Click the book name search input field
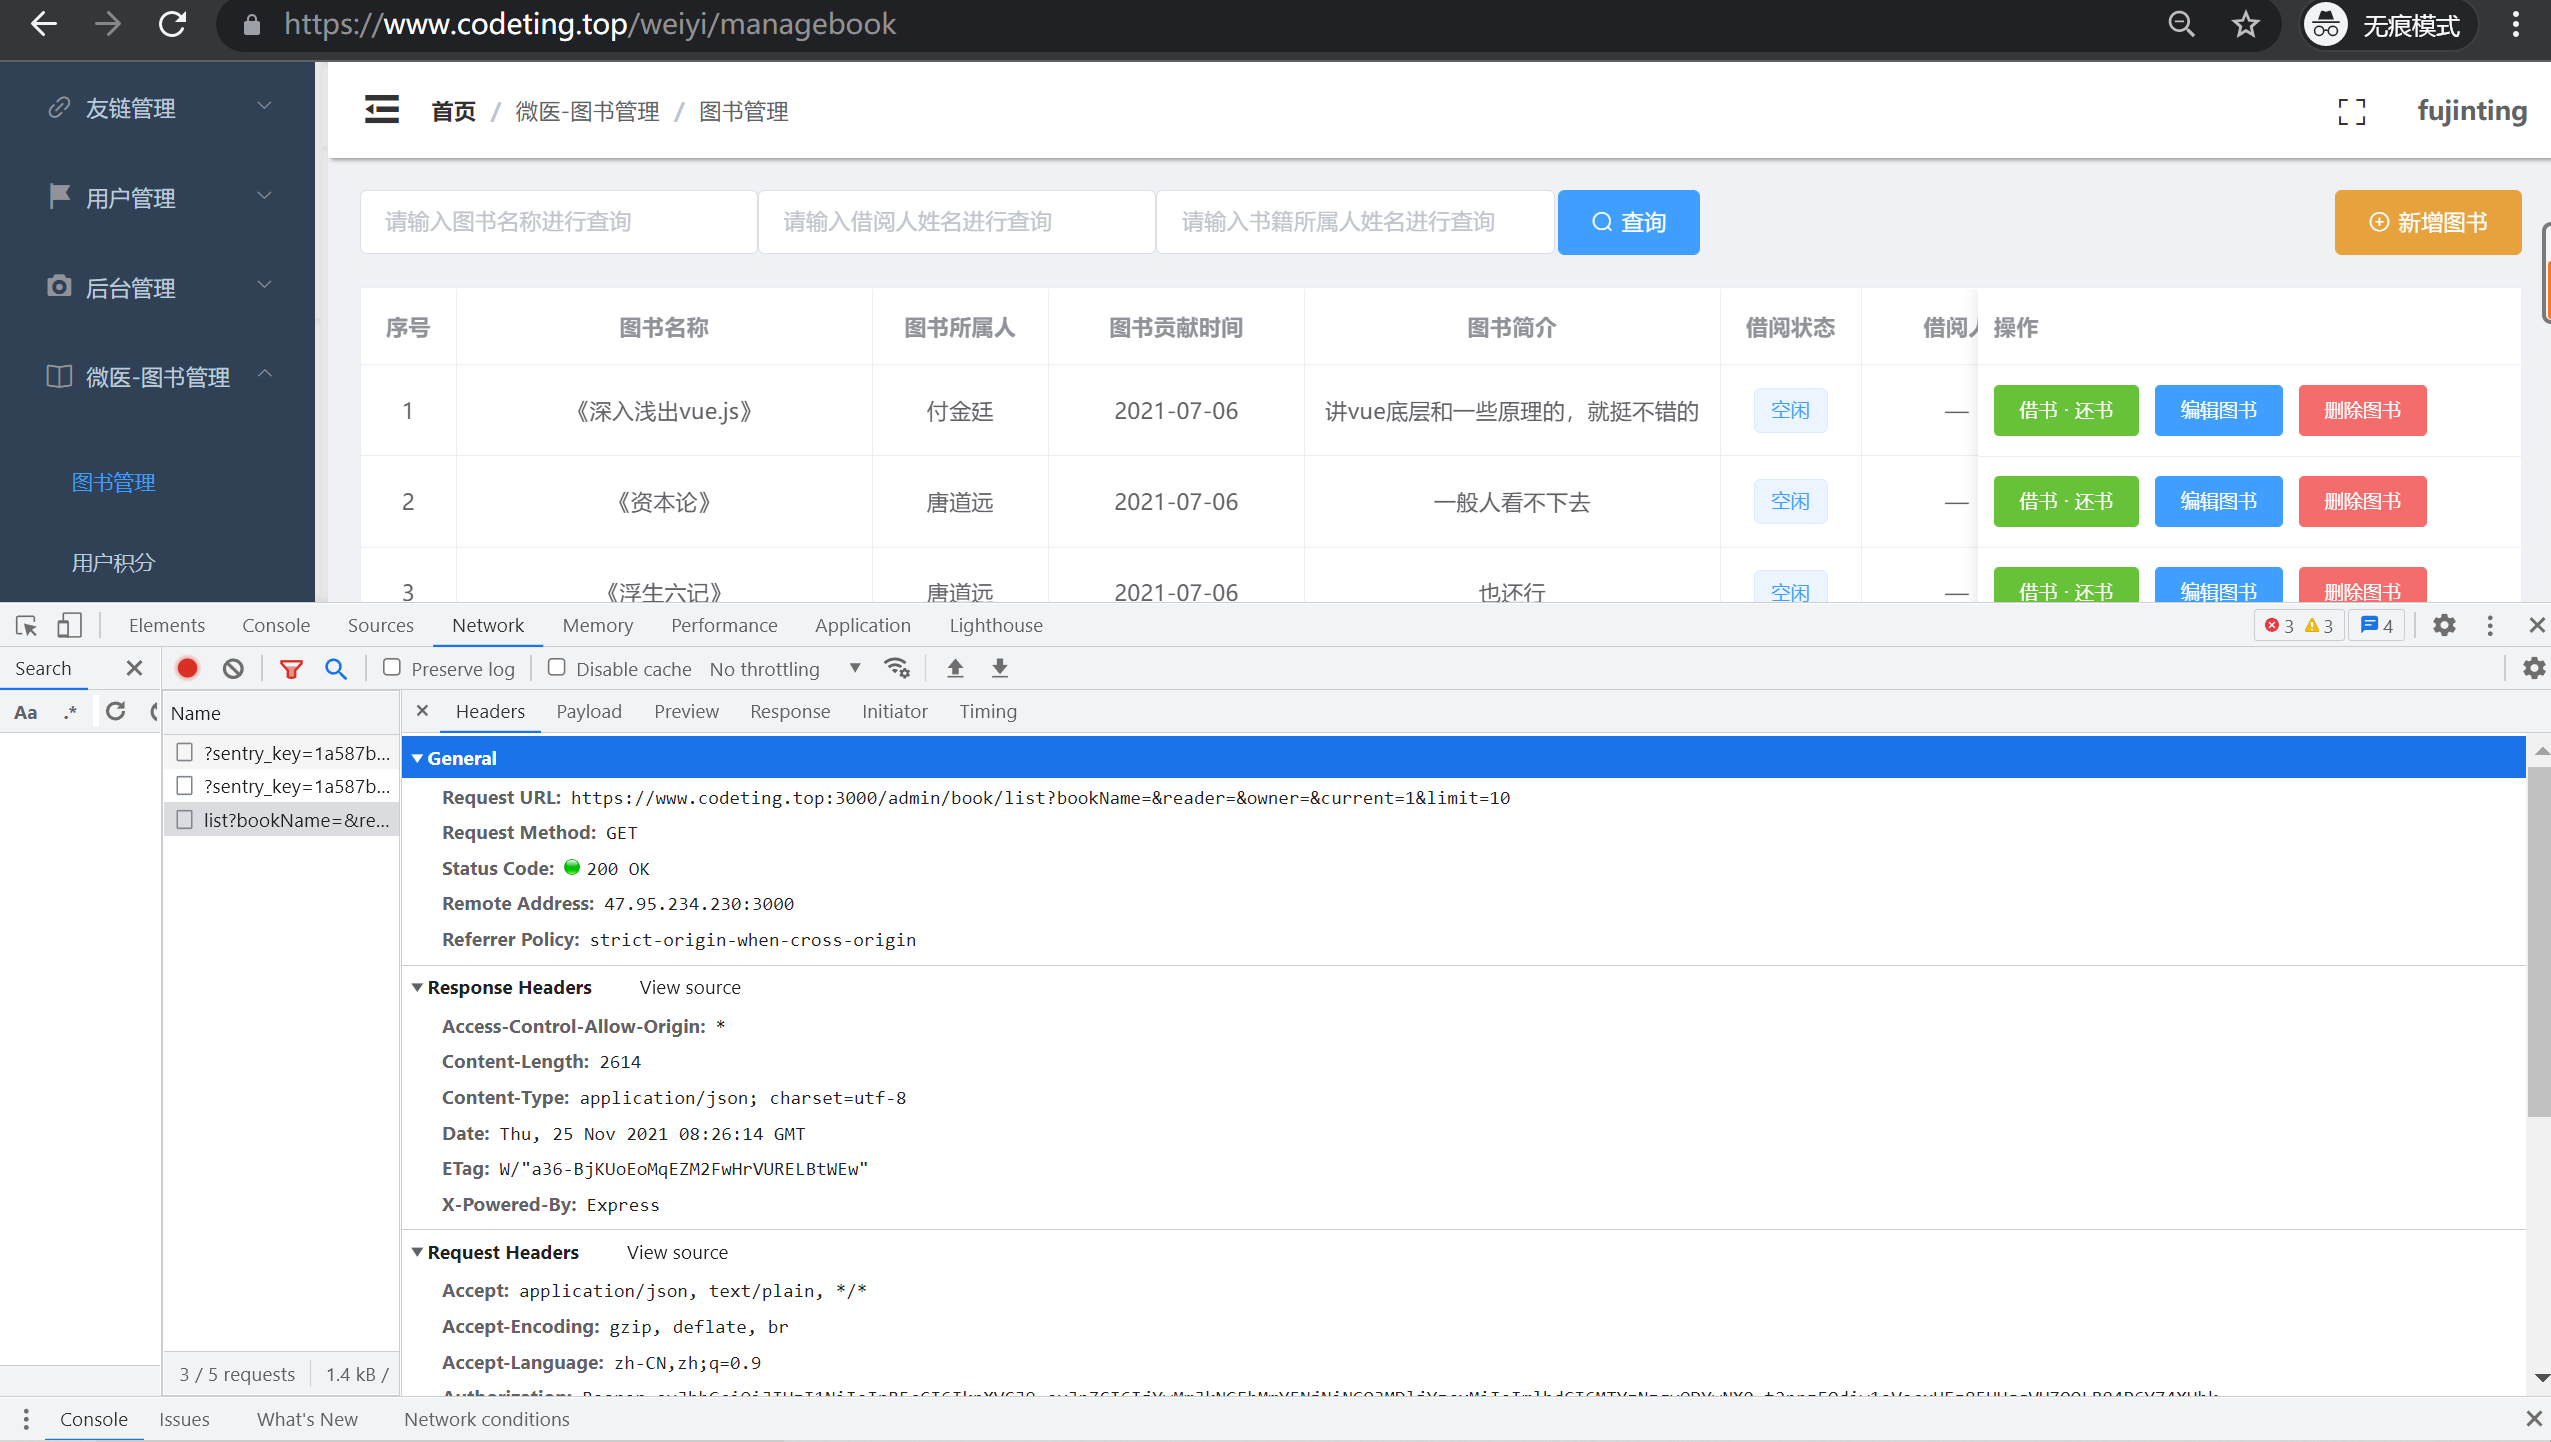The height and width of the screenshot is (1442, 2551). (557, 222)
